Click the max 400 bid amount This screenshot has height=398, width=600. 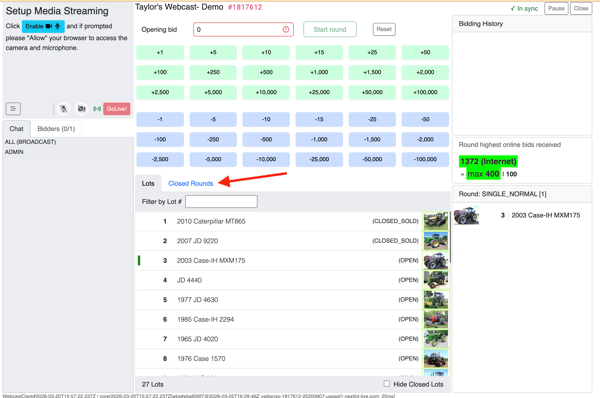[483, 174]
